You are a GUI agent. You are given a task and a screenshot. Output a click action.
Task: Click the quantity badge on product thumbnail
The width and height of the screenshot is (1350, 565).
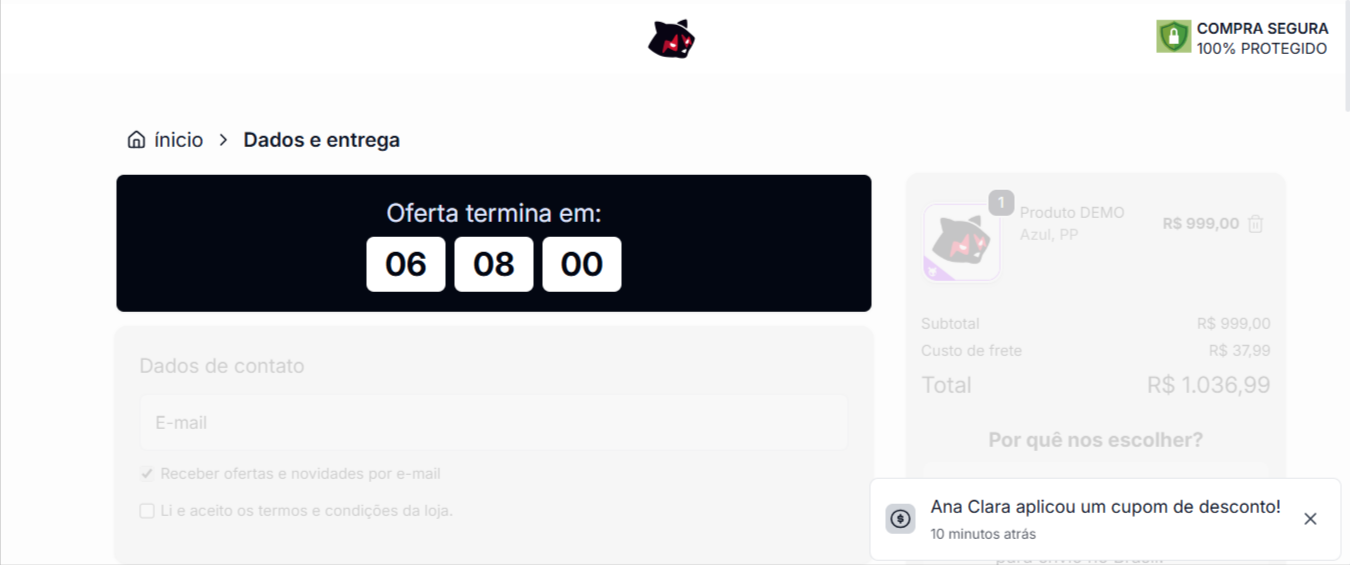(x=1001, y=203)
